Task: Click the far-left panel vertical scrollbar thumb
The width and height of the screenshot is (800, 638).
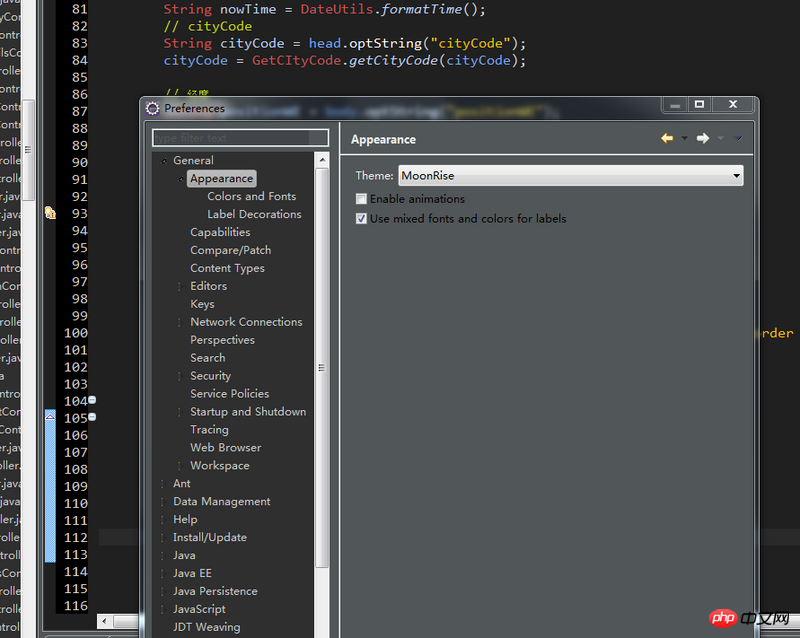Action: tap(28, 150)
